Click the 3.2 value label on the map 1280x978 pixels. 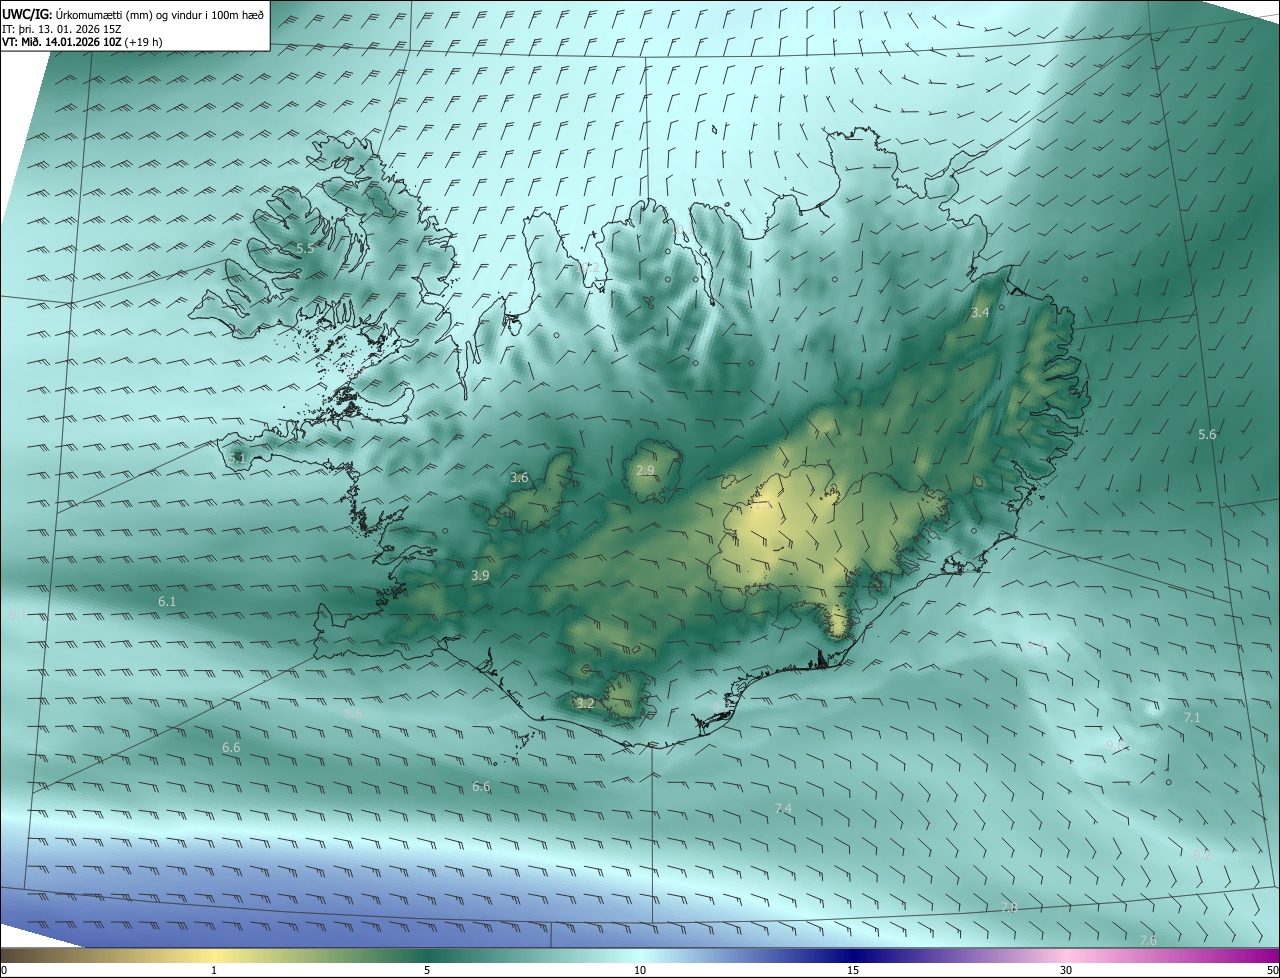coord(585,703)
